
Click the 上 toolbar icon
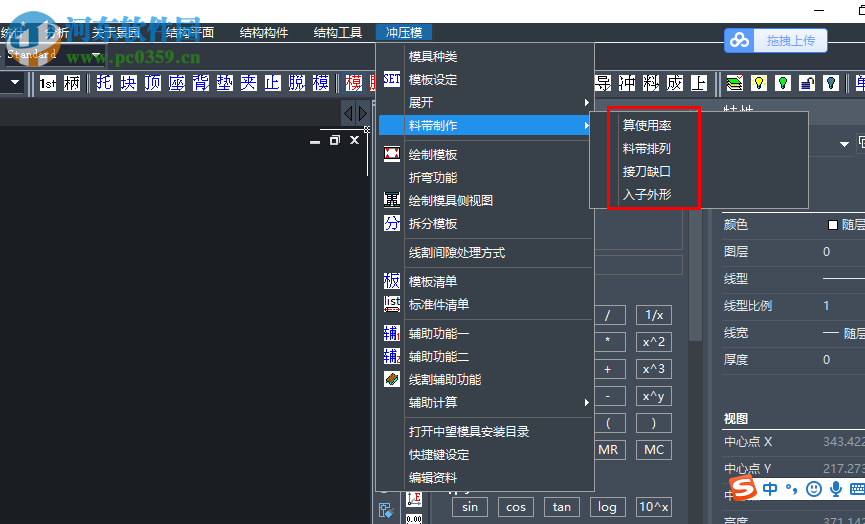(x=699, y=83)
